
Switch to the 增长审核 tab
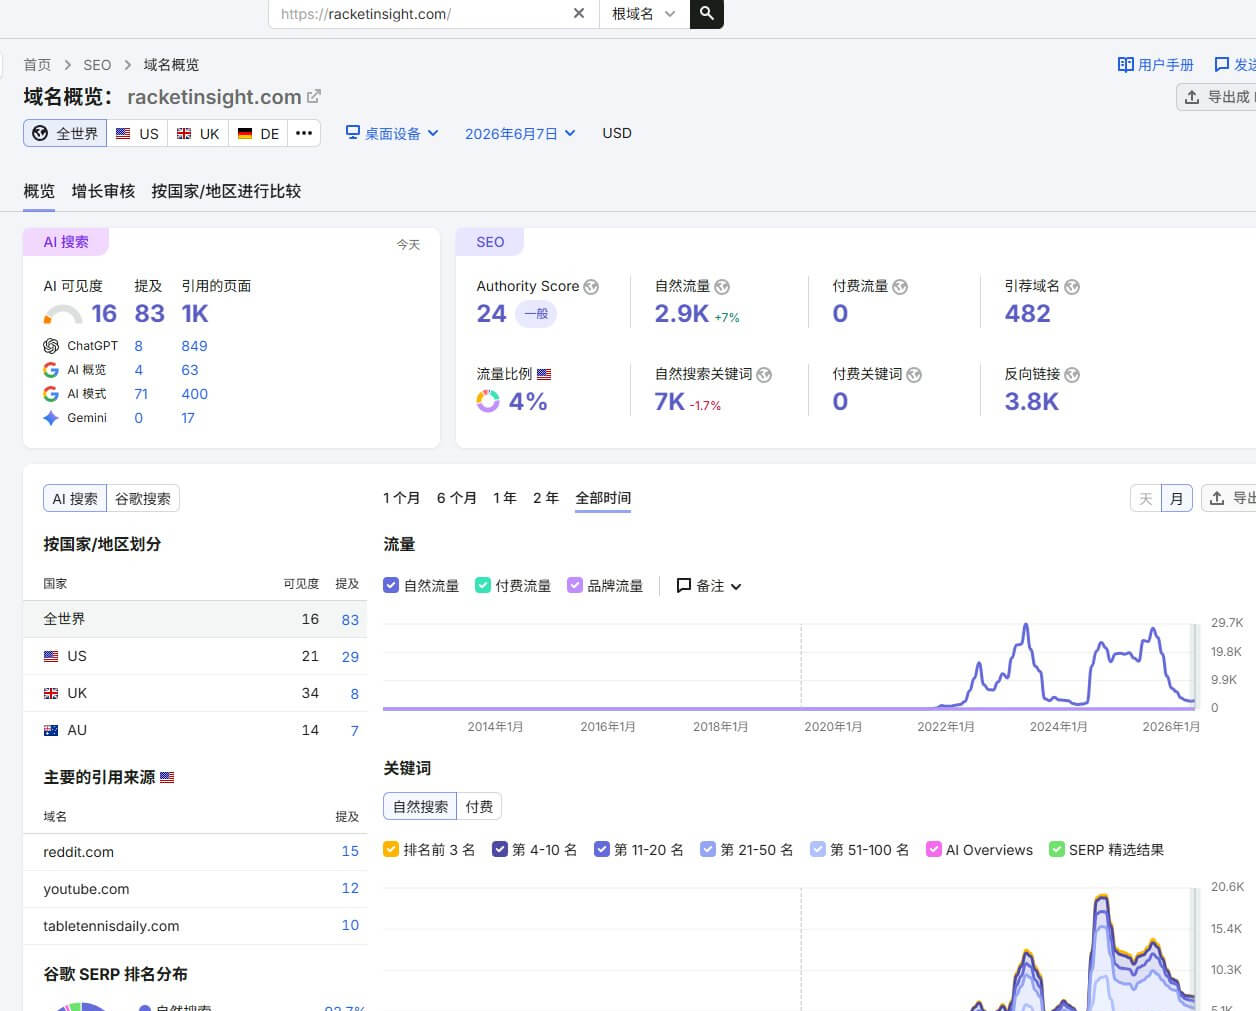[103, 191]
